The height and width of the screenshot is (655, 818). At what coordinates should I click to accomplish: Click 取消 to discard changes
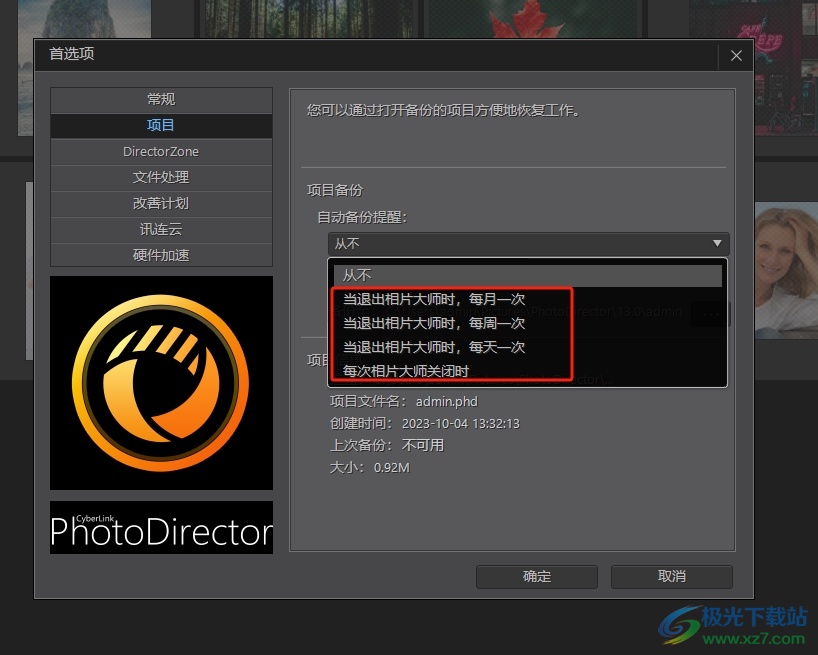click(x=672, y=577)
